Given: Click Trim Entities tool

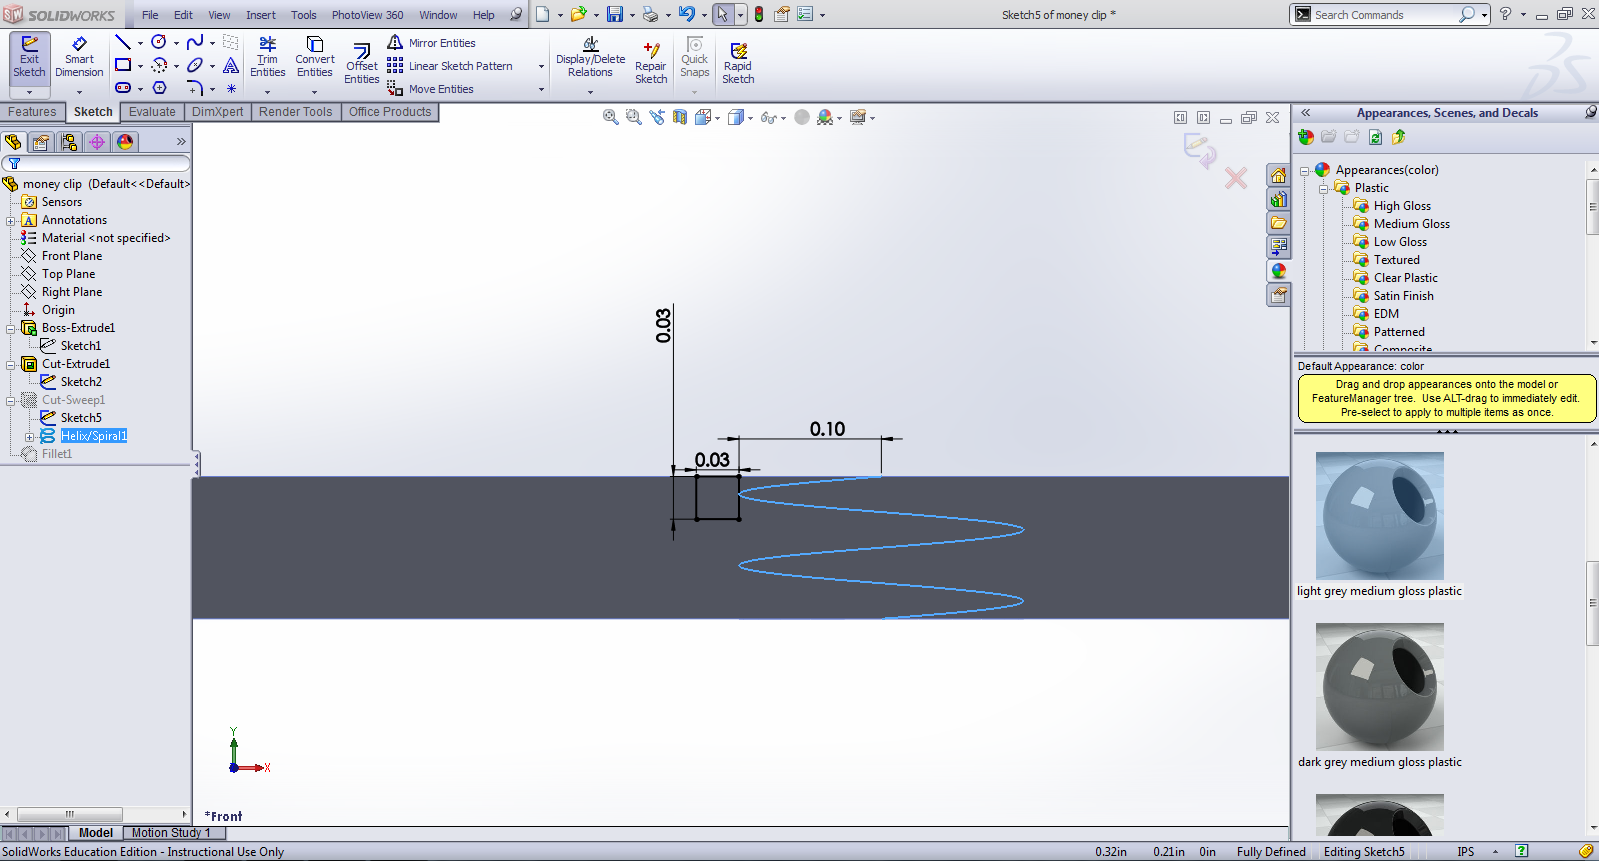Looking at the screenshot, I should point(267,58).
